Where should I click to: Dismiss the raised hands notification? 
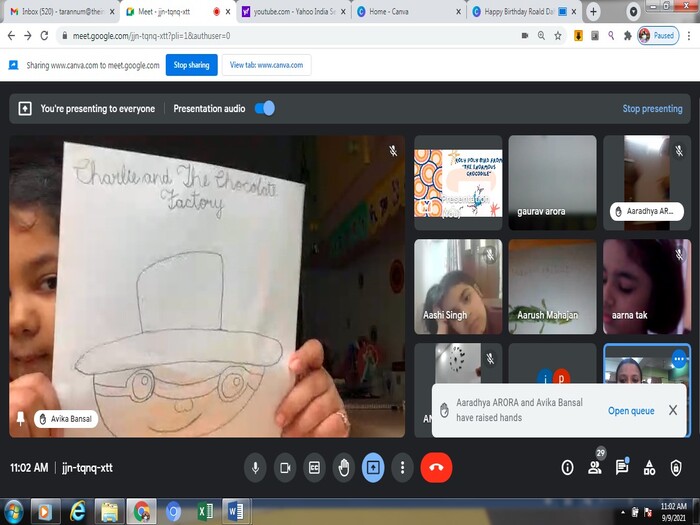pyautogui.click(x=673, y=410)
